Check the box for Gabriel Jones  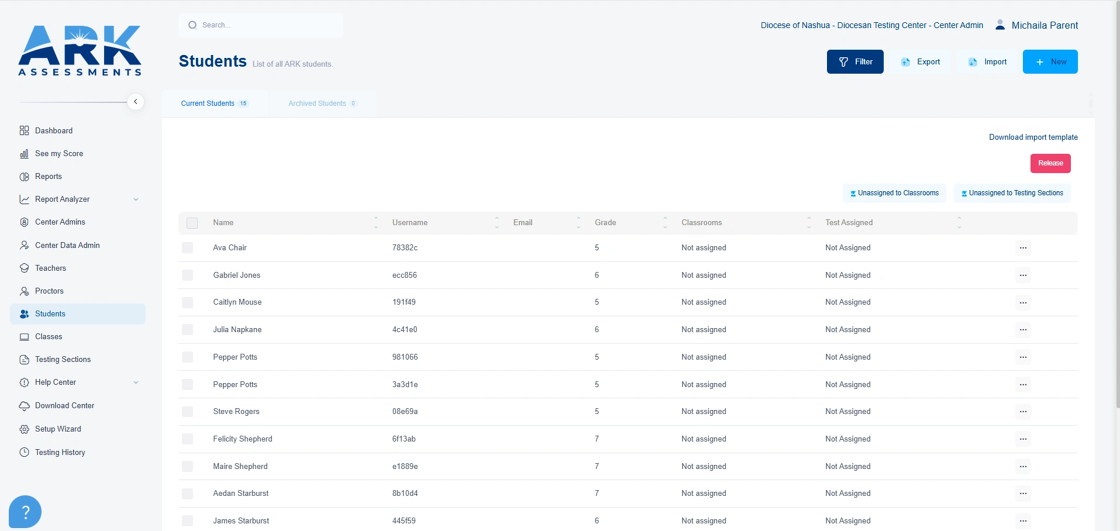tap(187, 275)
